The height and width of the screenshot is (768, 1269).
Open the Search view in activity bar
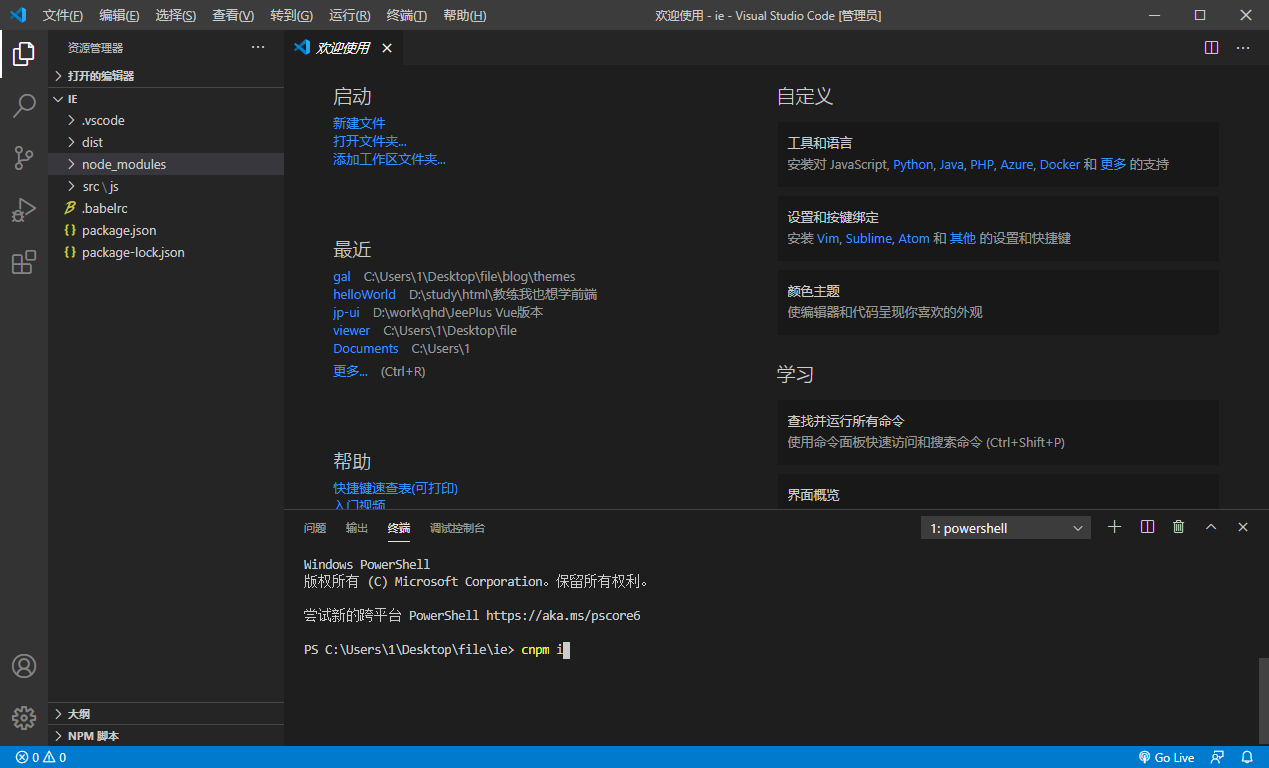(23, 106)
